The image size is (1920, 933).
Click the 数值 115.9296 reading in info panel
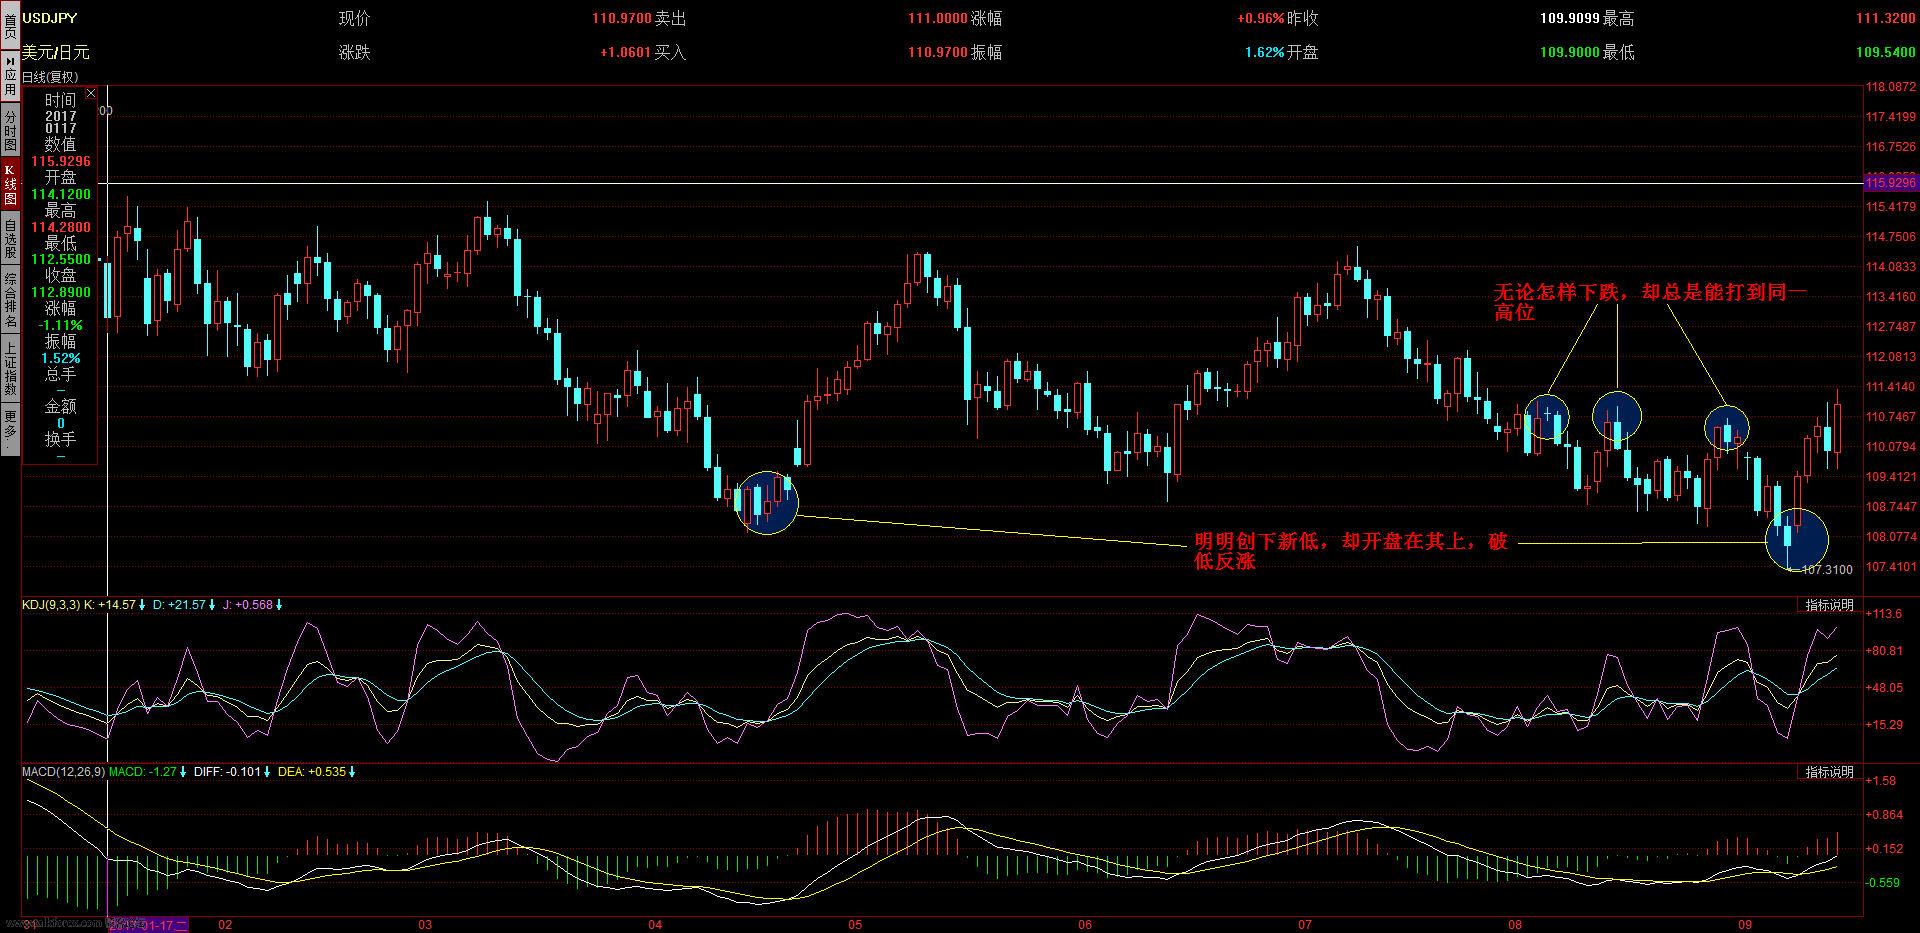tap(60, 161)
